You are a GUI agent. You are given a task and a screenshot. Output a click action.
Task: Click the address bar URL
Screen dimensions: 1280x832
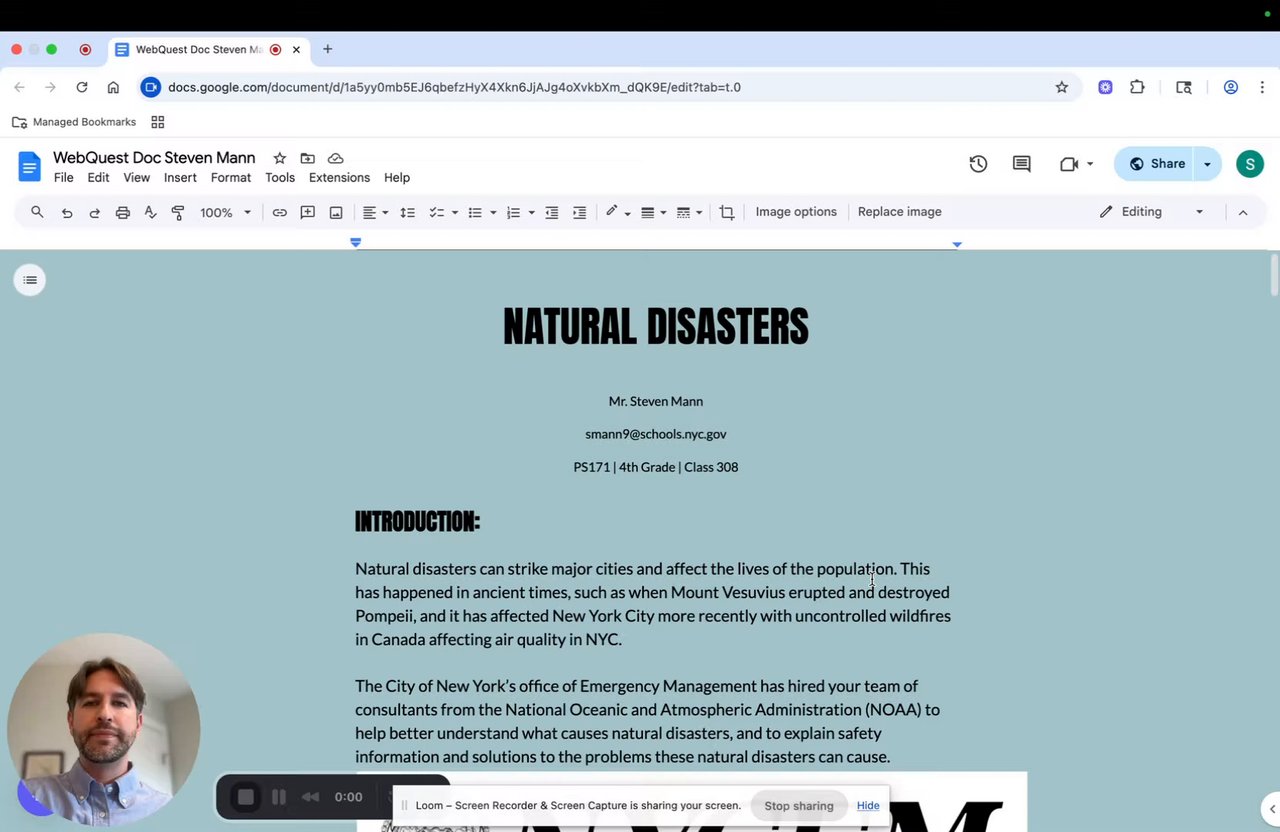coord(454,87)
